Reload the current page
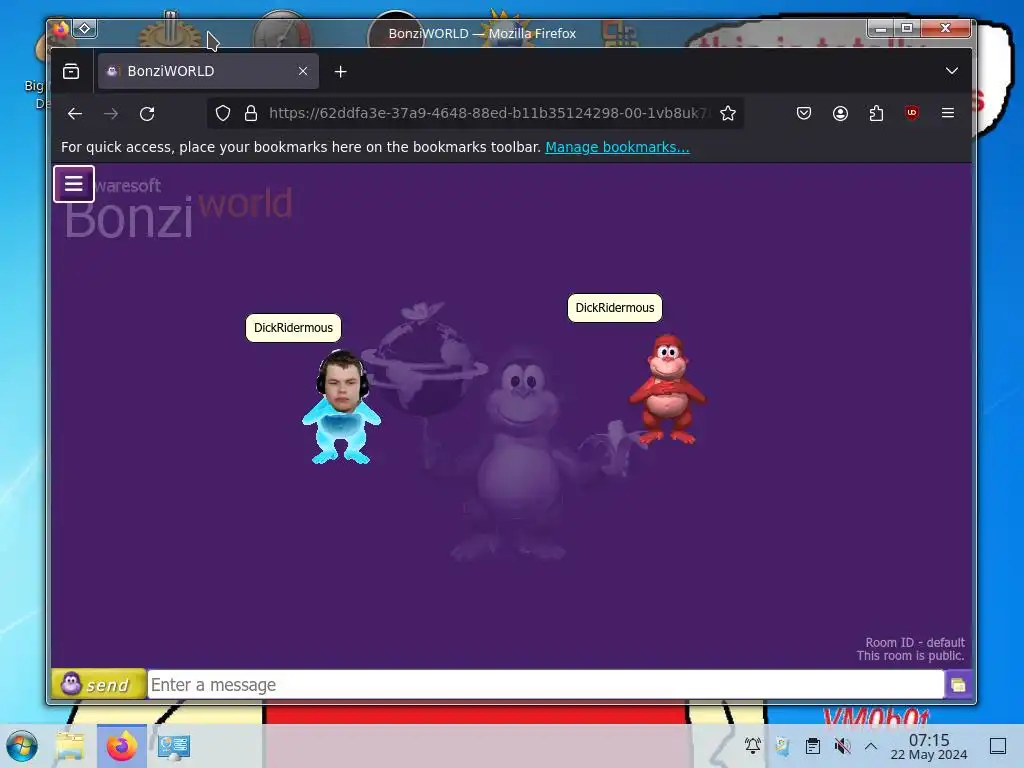Image resolution: width=1024 pixels, height=768 pixels. (148, 114)
